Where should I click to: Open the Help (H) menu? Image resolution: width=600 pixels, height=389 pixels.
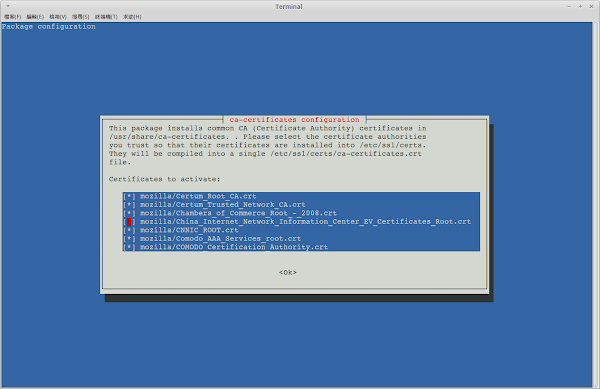coord(132,17)
